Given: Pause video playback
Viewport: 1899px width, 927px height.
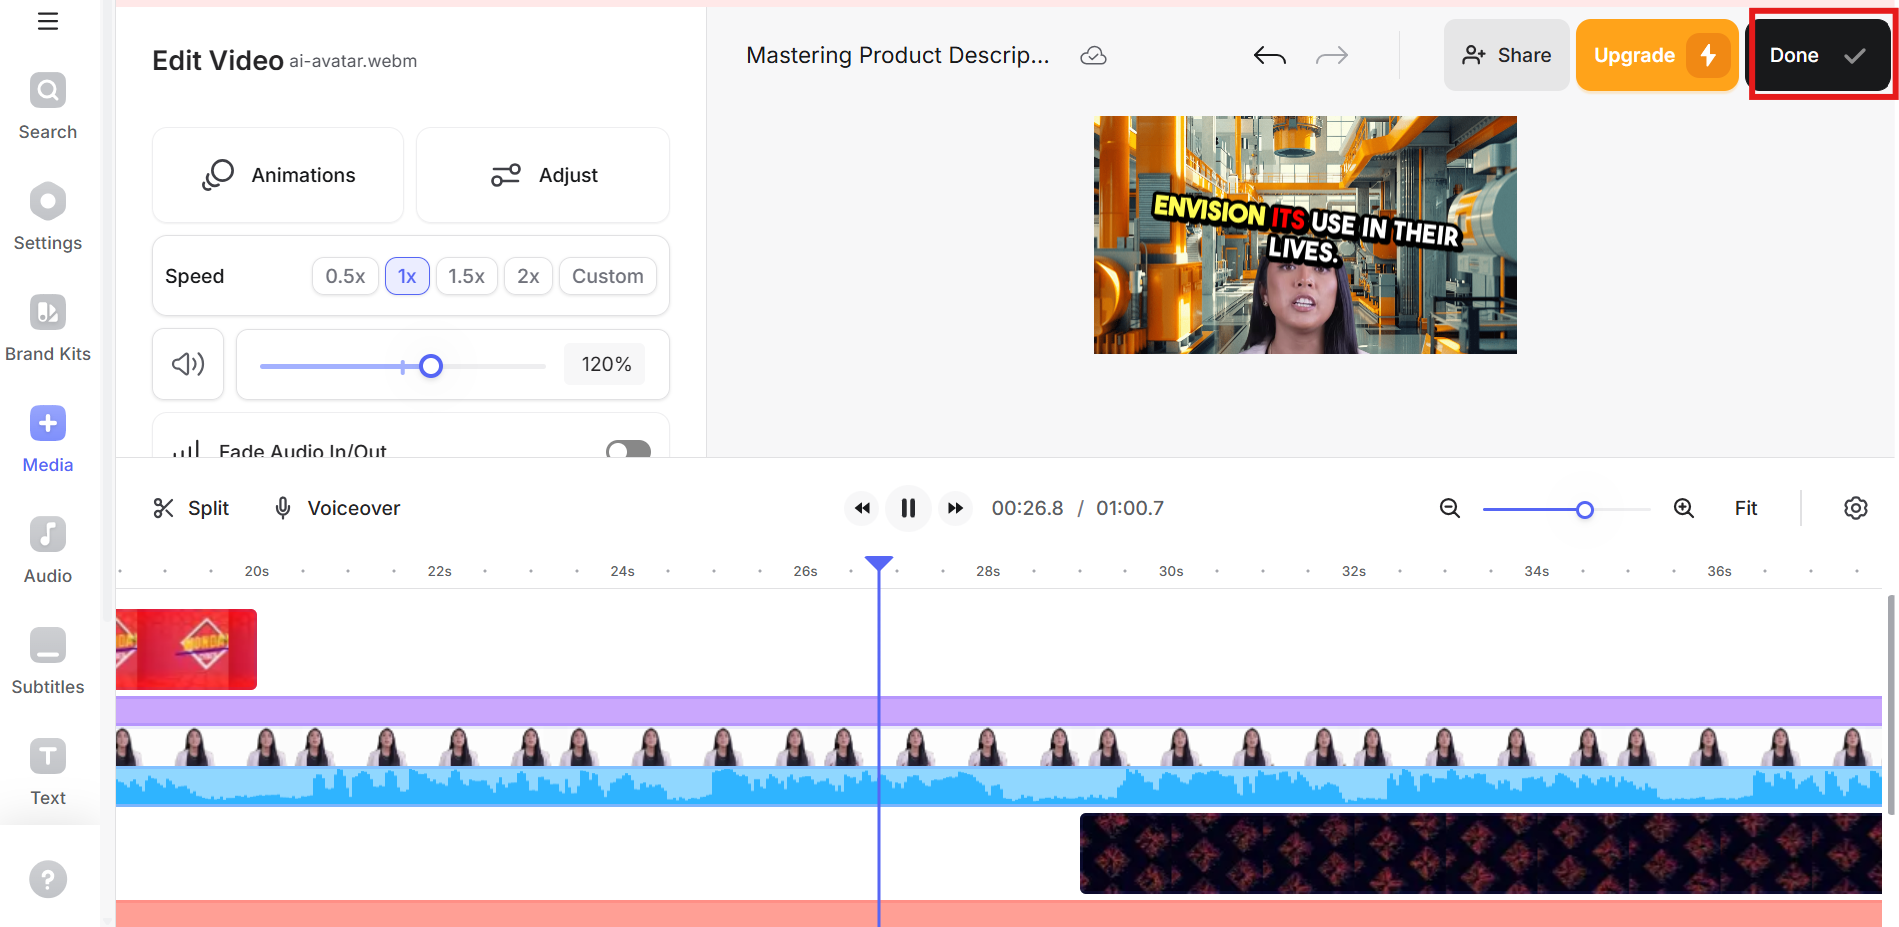Looking at the screenshot, I should pos(908,508).
